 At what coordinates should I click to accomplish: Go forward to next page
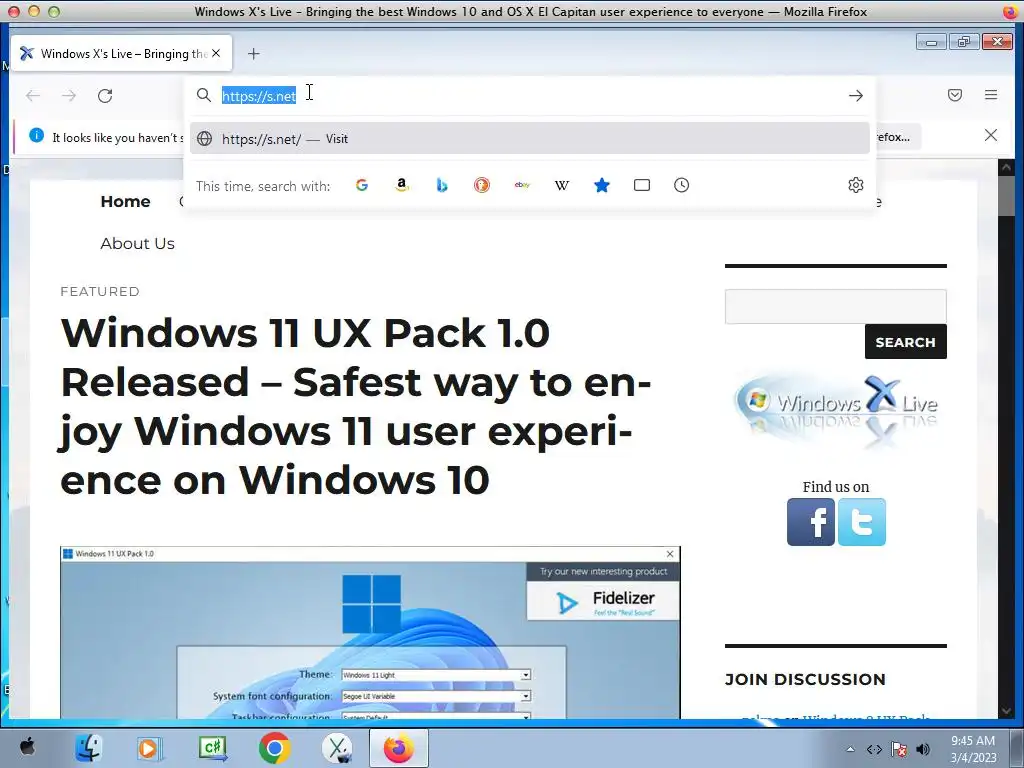[69, 96]
